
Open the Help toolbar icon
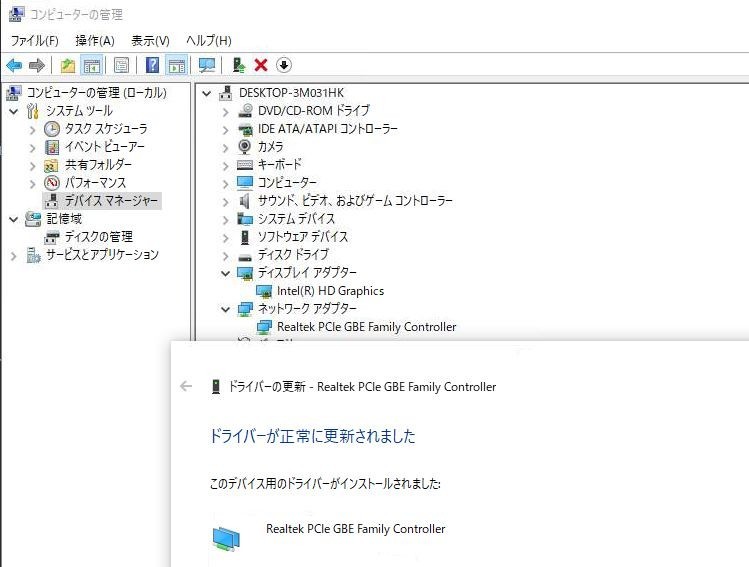[x=152, y=65]
